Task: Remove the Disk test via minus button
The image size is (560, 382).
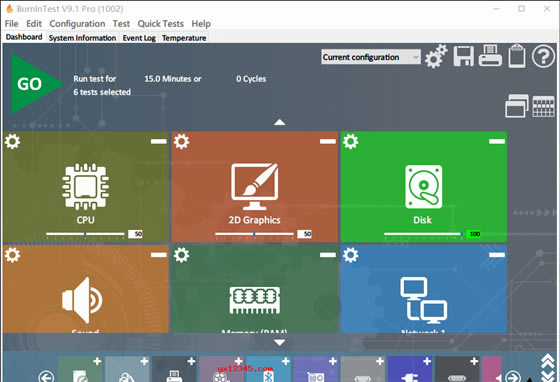Action: point(497,141)
